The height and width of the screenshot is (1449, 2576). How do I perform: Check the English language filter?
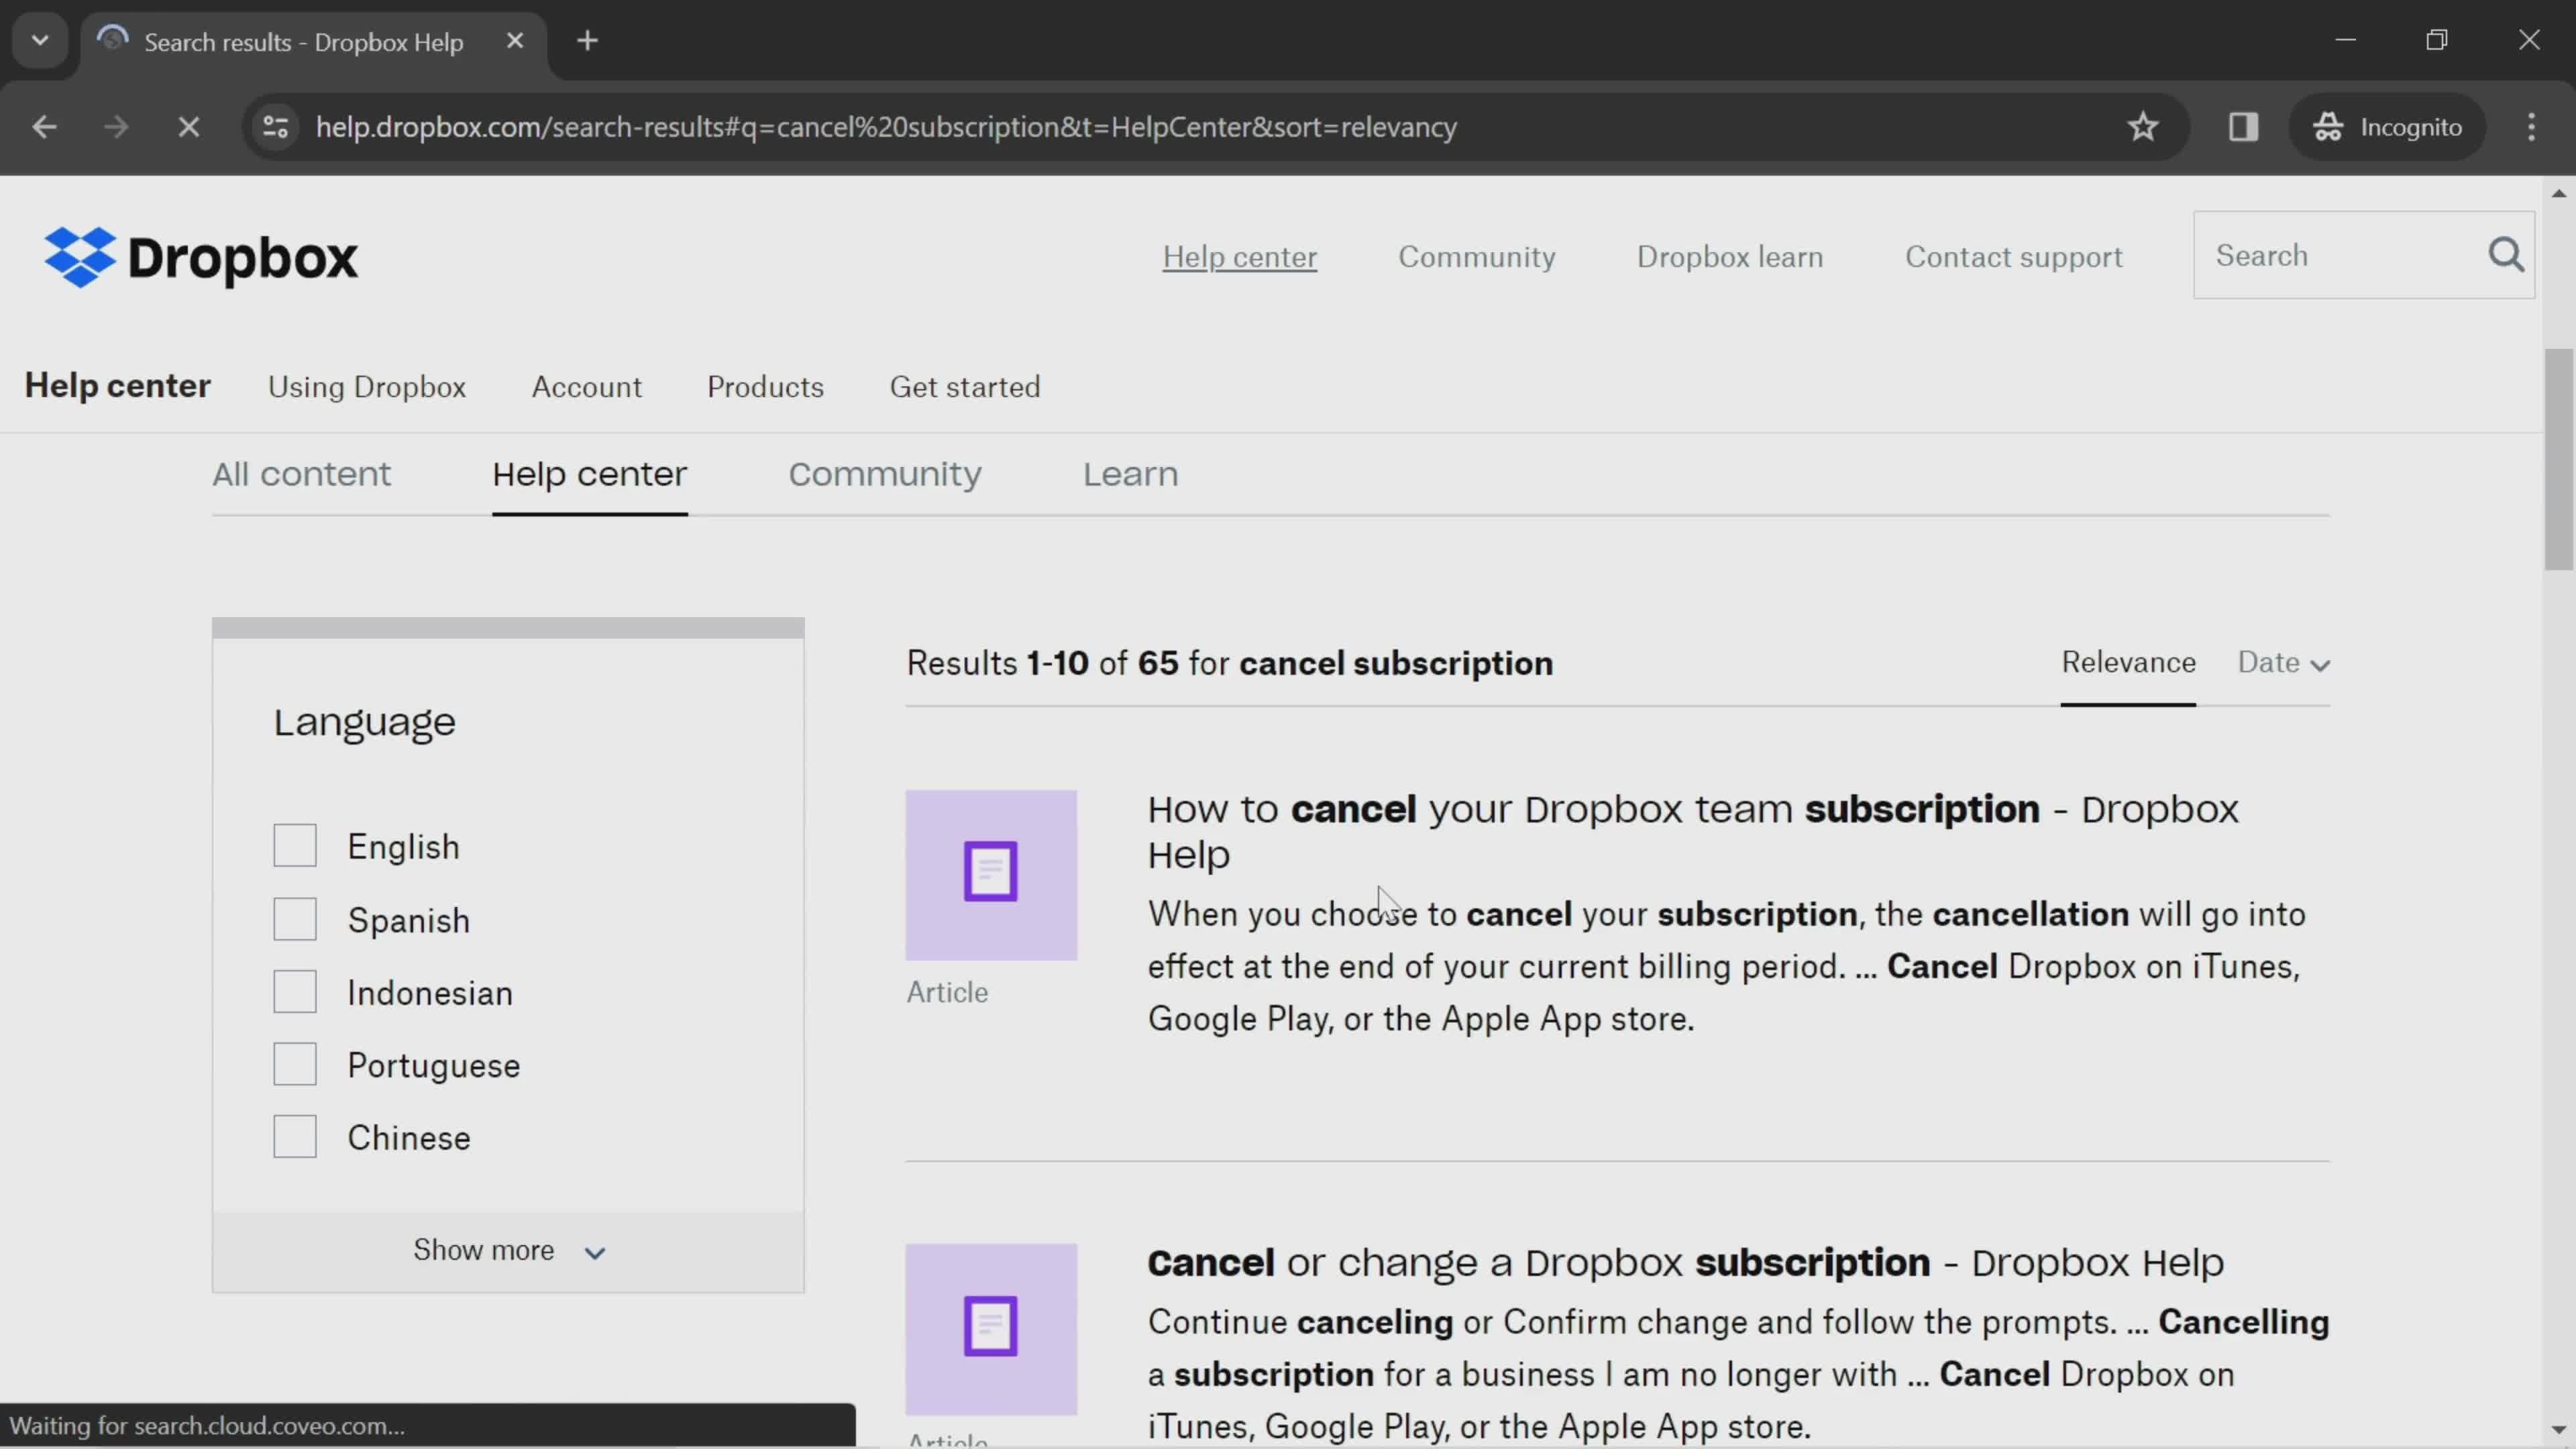tap(295, 846)
